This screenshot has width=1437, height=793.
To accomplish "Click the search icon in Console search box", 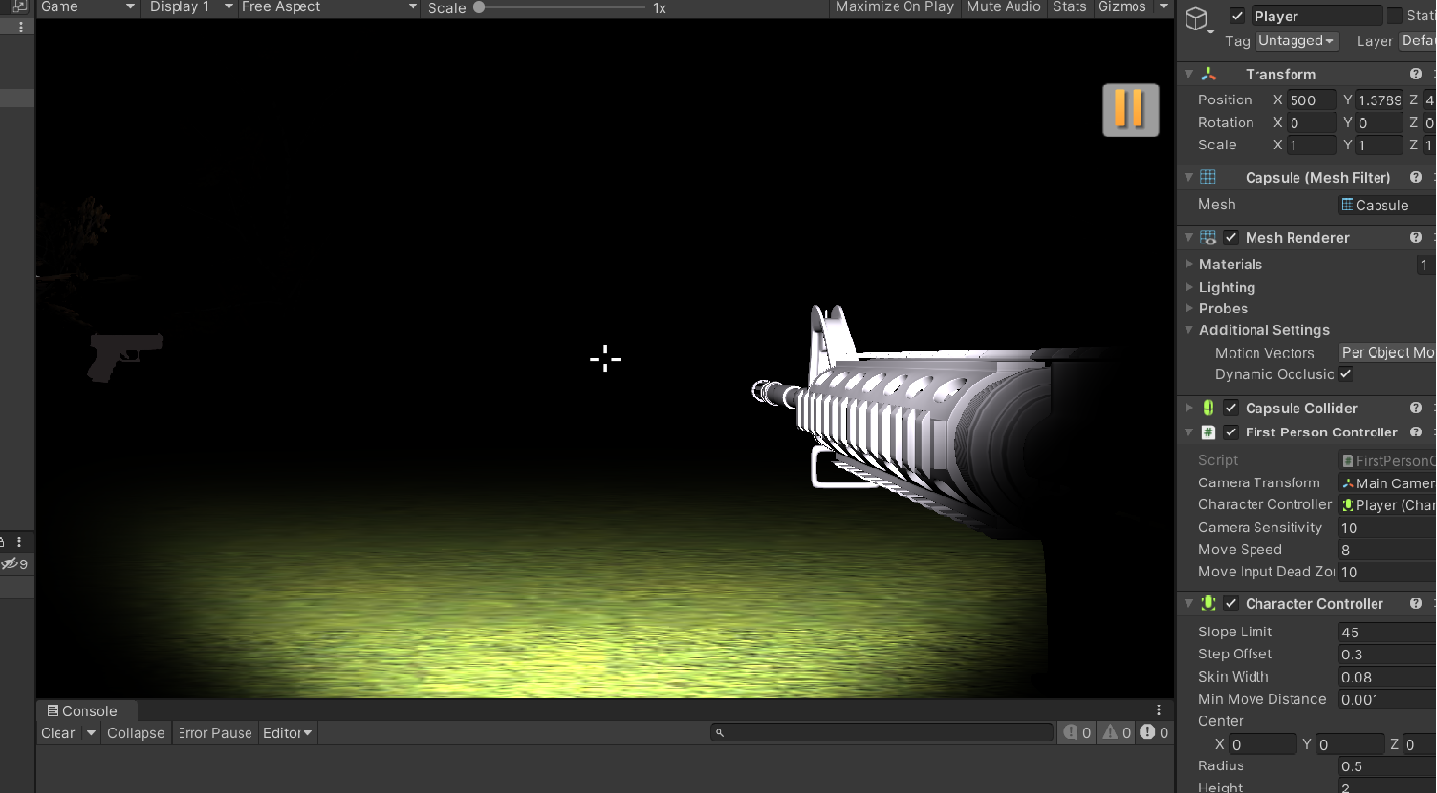I will coord(720,733).
